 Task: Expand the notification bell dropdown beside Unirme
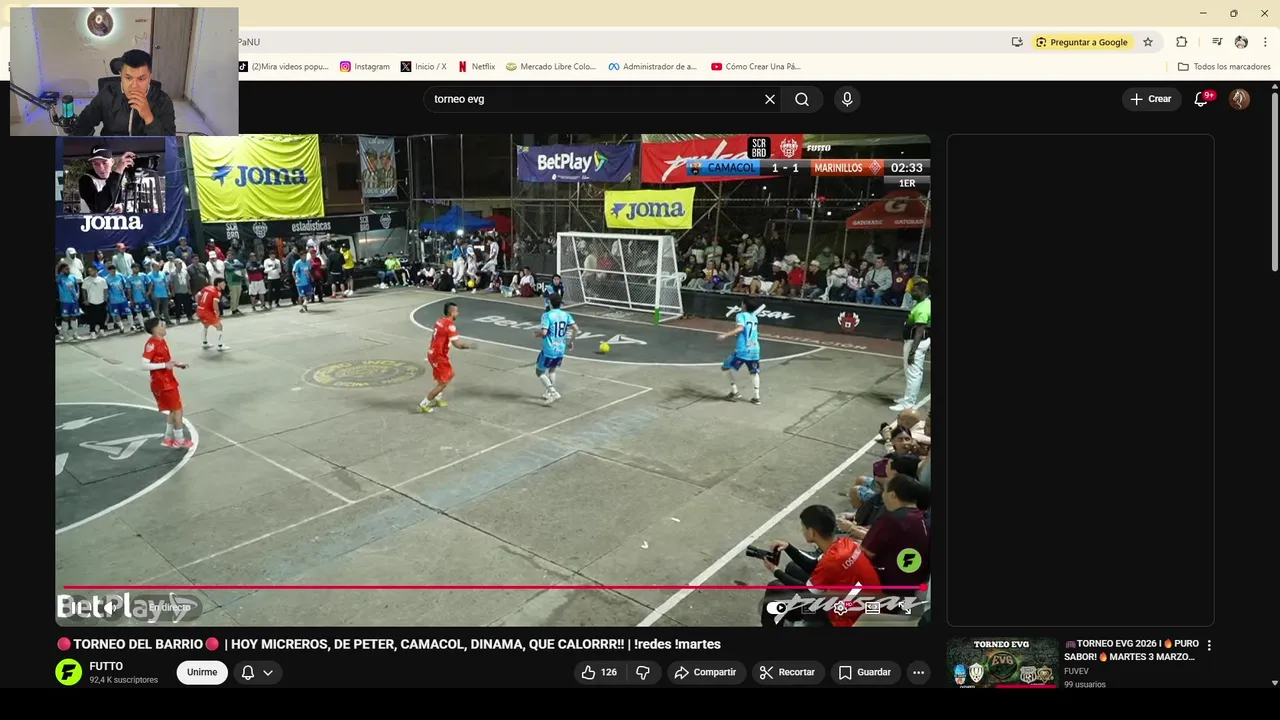pos(257,672)
